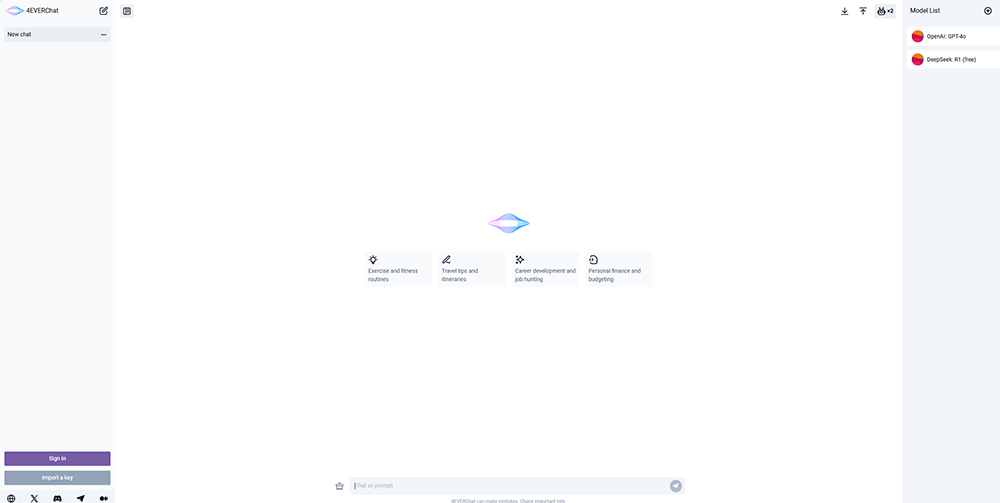This screenshot has height=503, width=1000.
Task: Click the send message button
Action: point(676,486)
